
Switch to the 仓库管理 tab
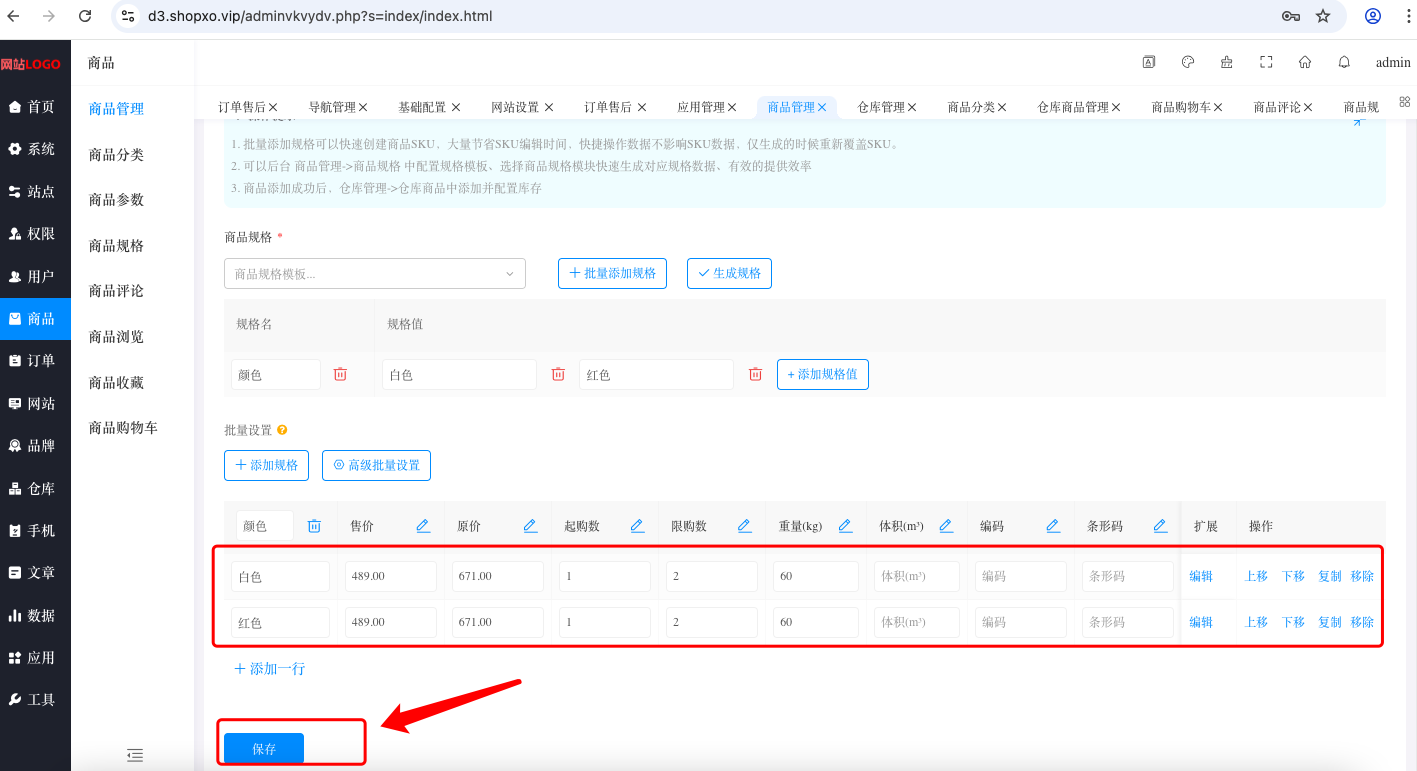pos(881,107)
